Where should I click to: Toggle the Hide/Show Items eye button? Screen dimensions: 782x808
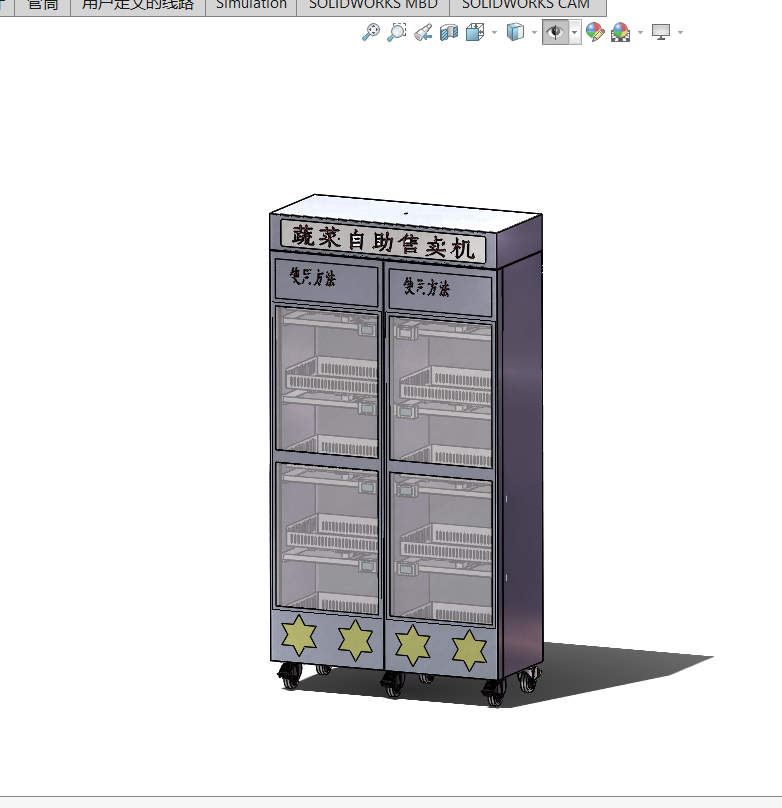coord(555,32)
